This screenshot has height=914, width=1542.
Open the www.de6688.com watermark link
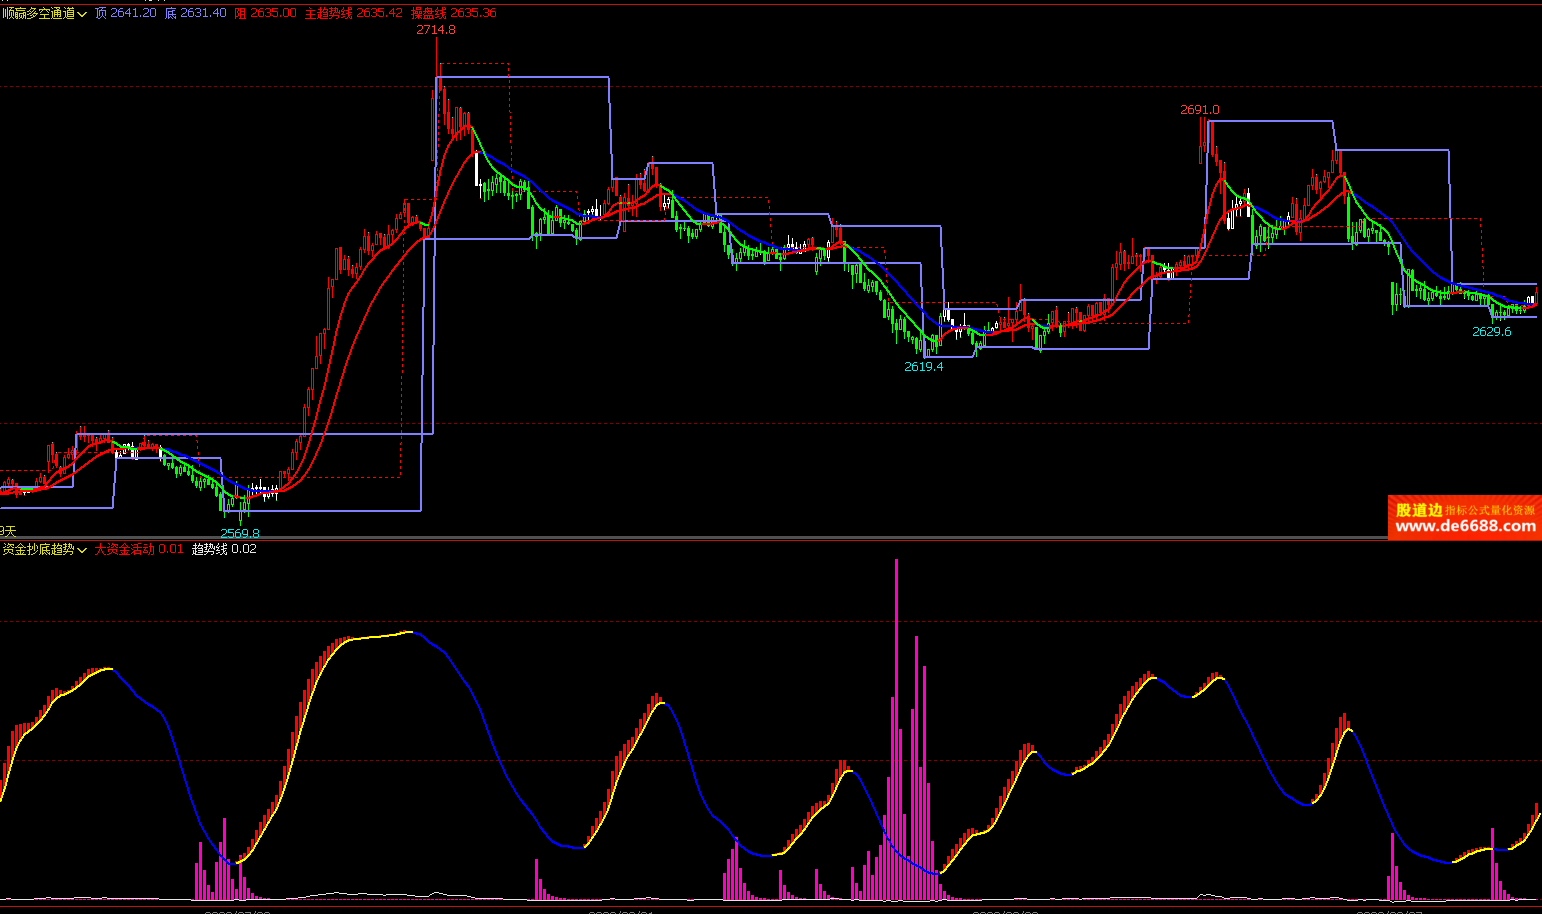[x=1465, y=527]
